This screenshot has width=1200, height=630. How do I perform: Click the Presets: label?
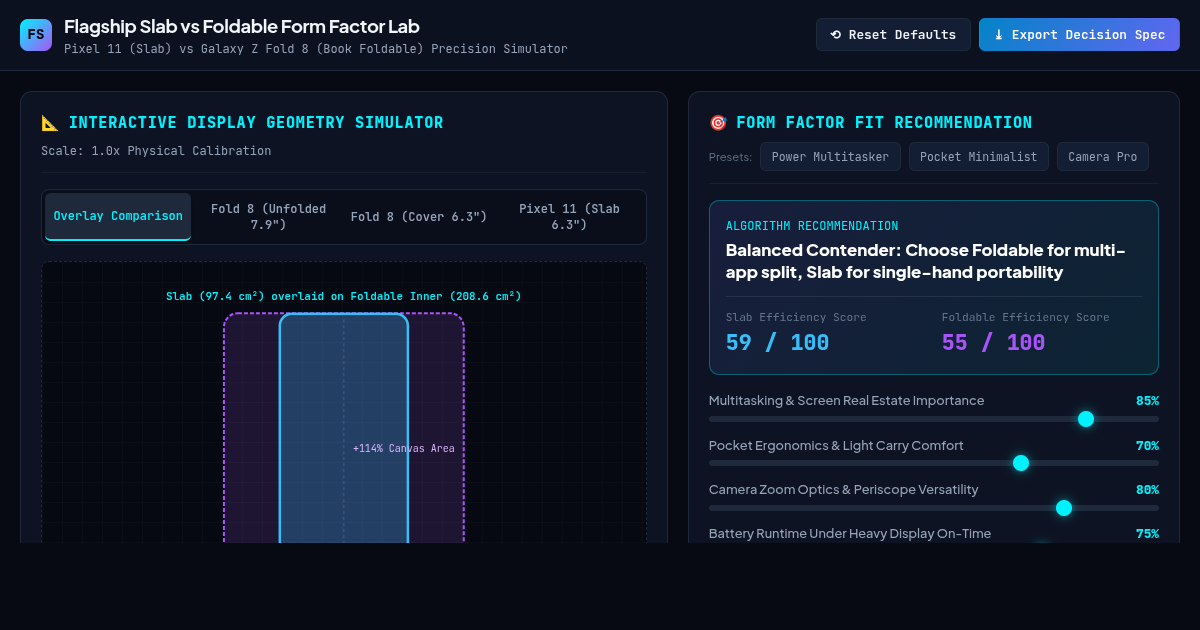[x=730, y=157]
